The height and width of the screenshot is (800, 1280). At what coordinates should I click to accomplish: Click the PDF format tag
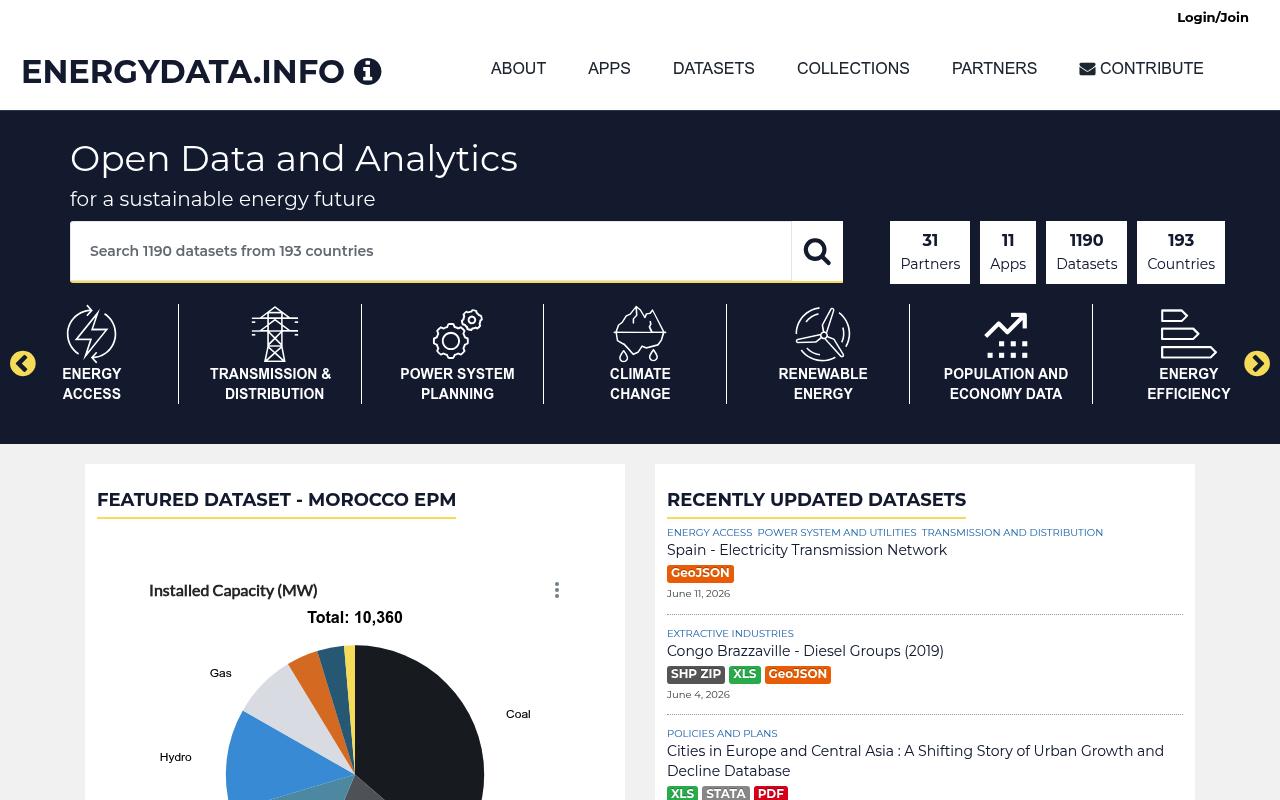(771, 794)
